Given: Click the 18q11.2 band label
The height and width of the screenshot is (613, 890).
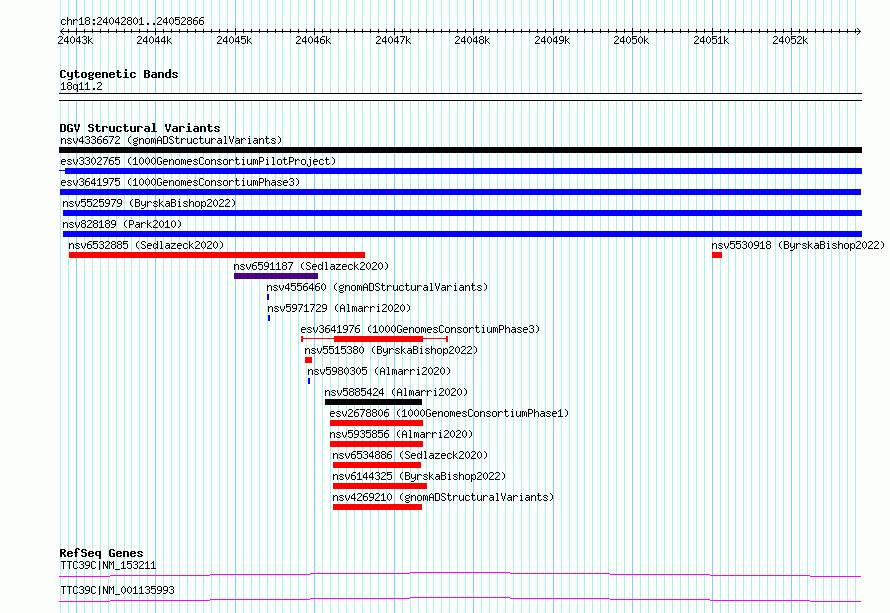Looking at the screenshot, I should click(81, 87).
